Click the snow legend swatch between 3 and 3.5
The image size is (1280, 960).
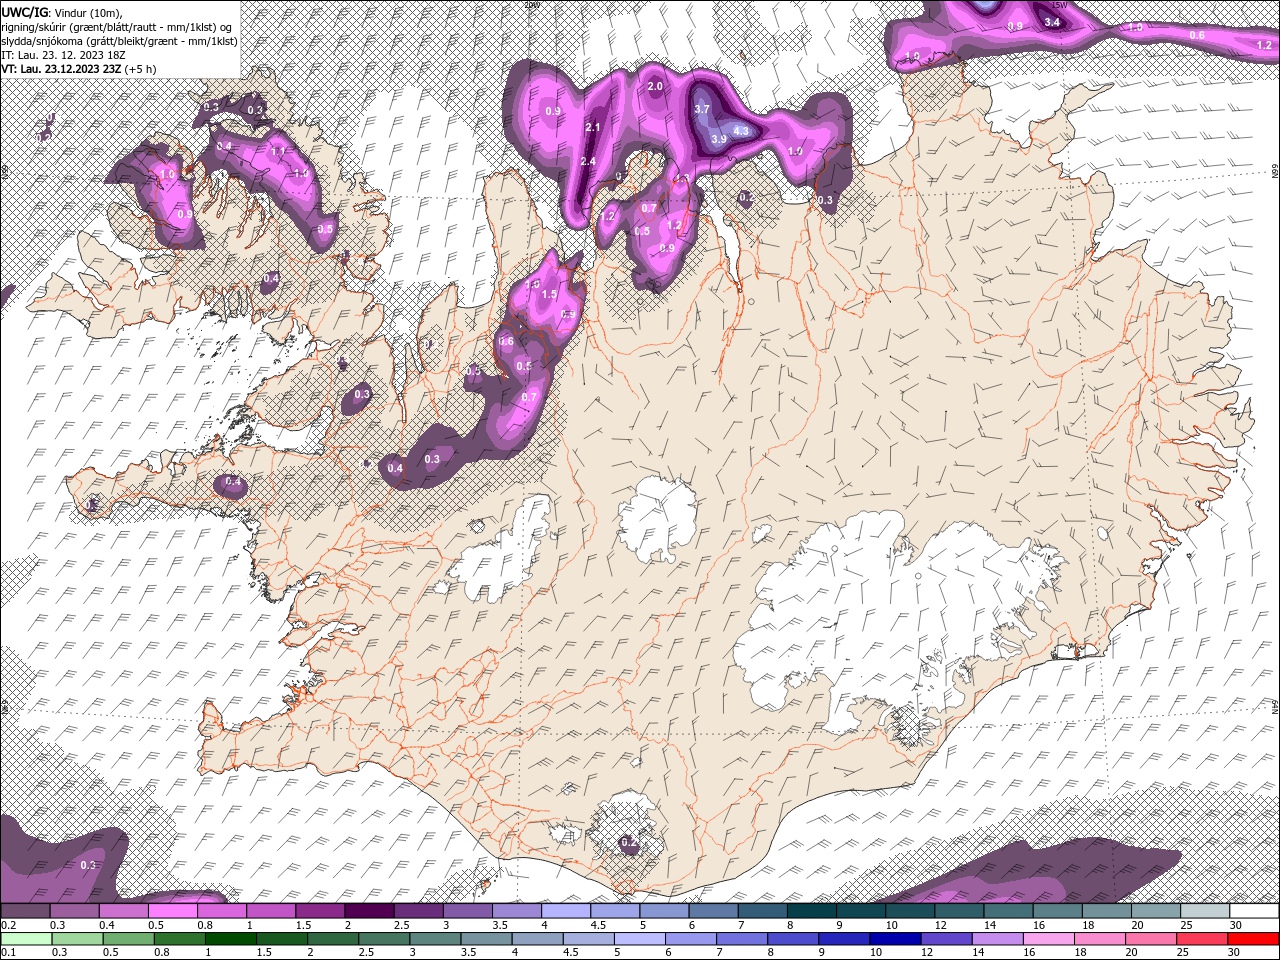467,911
